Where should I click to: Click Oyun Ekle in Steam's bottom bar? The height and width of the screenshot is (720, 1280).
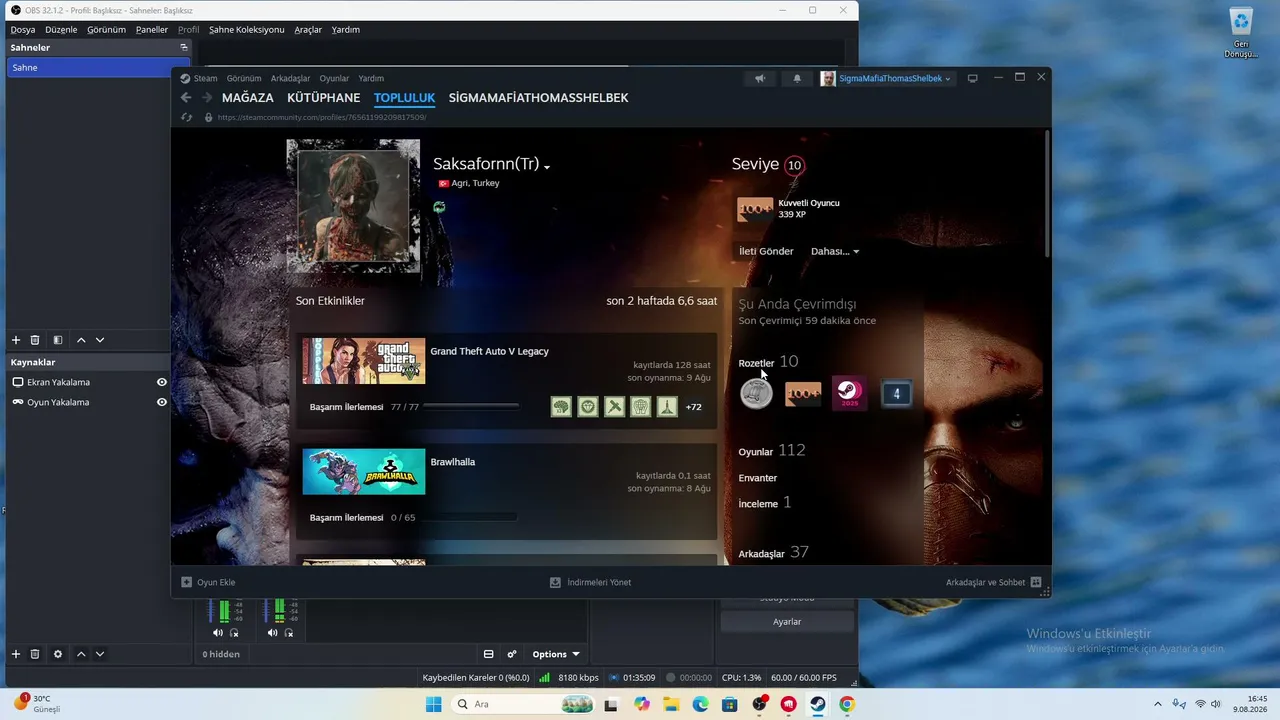[208, 582]
